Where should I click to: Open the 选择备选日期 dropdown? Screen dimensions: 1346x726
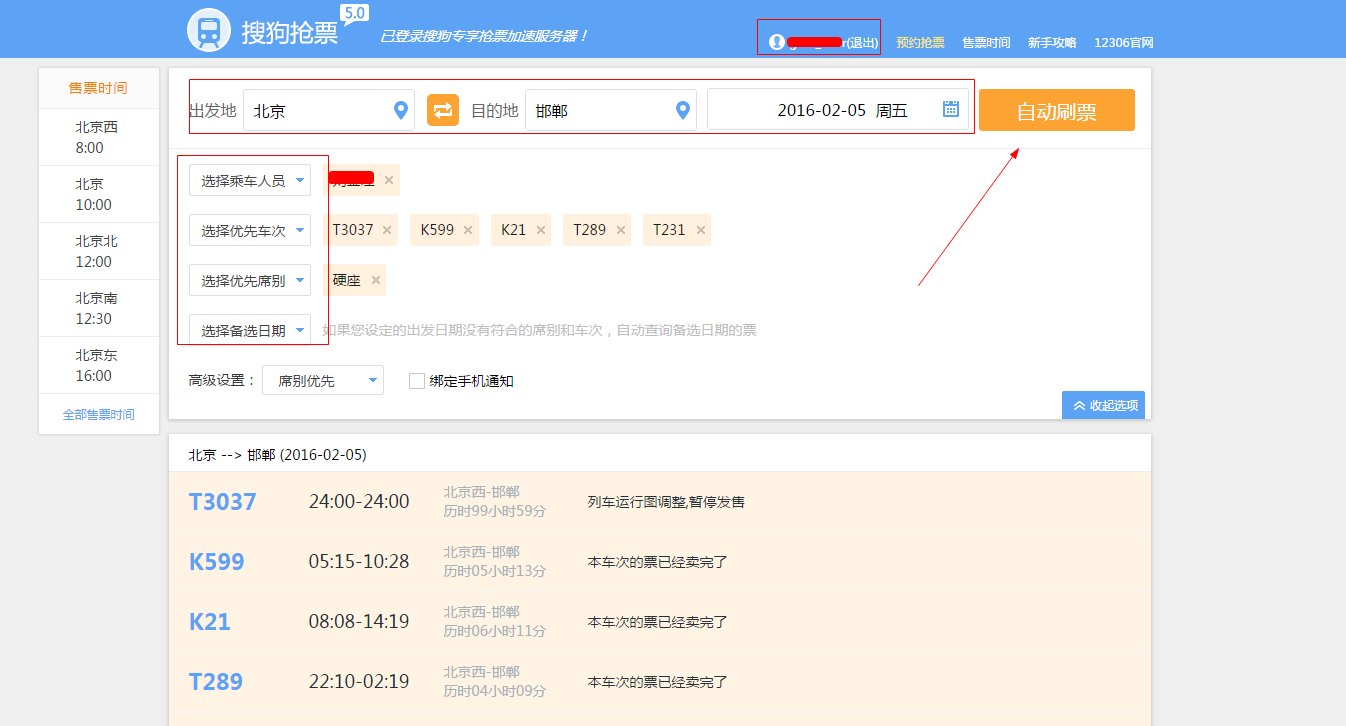[x=249, y=330]
